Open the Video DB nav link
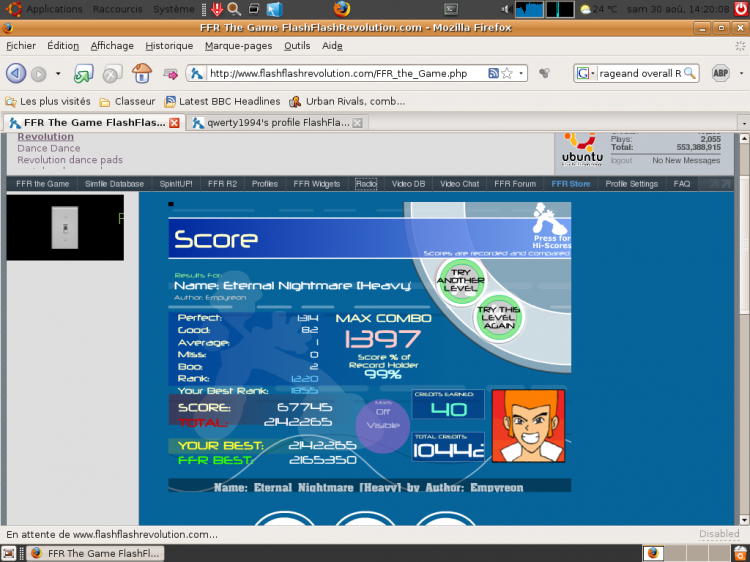 point(408,184)
